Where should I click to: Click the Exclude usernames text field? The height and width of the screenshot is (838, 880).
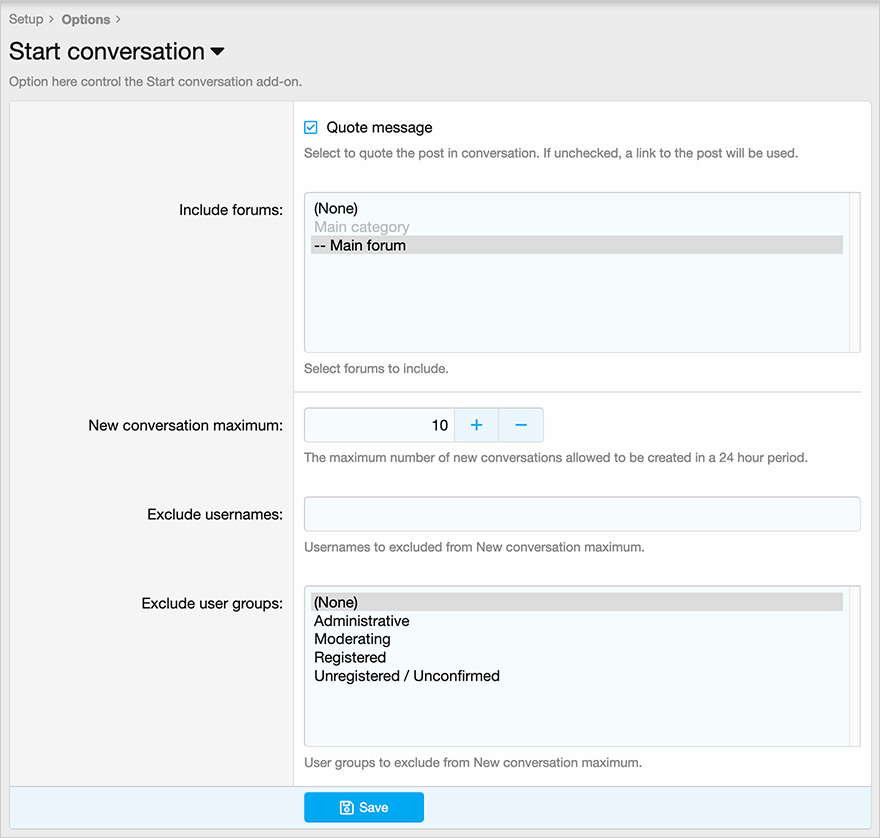[582, 514]
